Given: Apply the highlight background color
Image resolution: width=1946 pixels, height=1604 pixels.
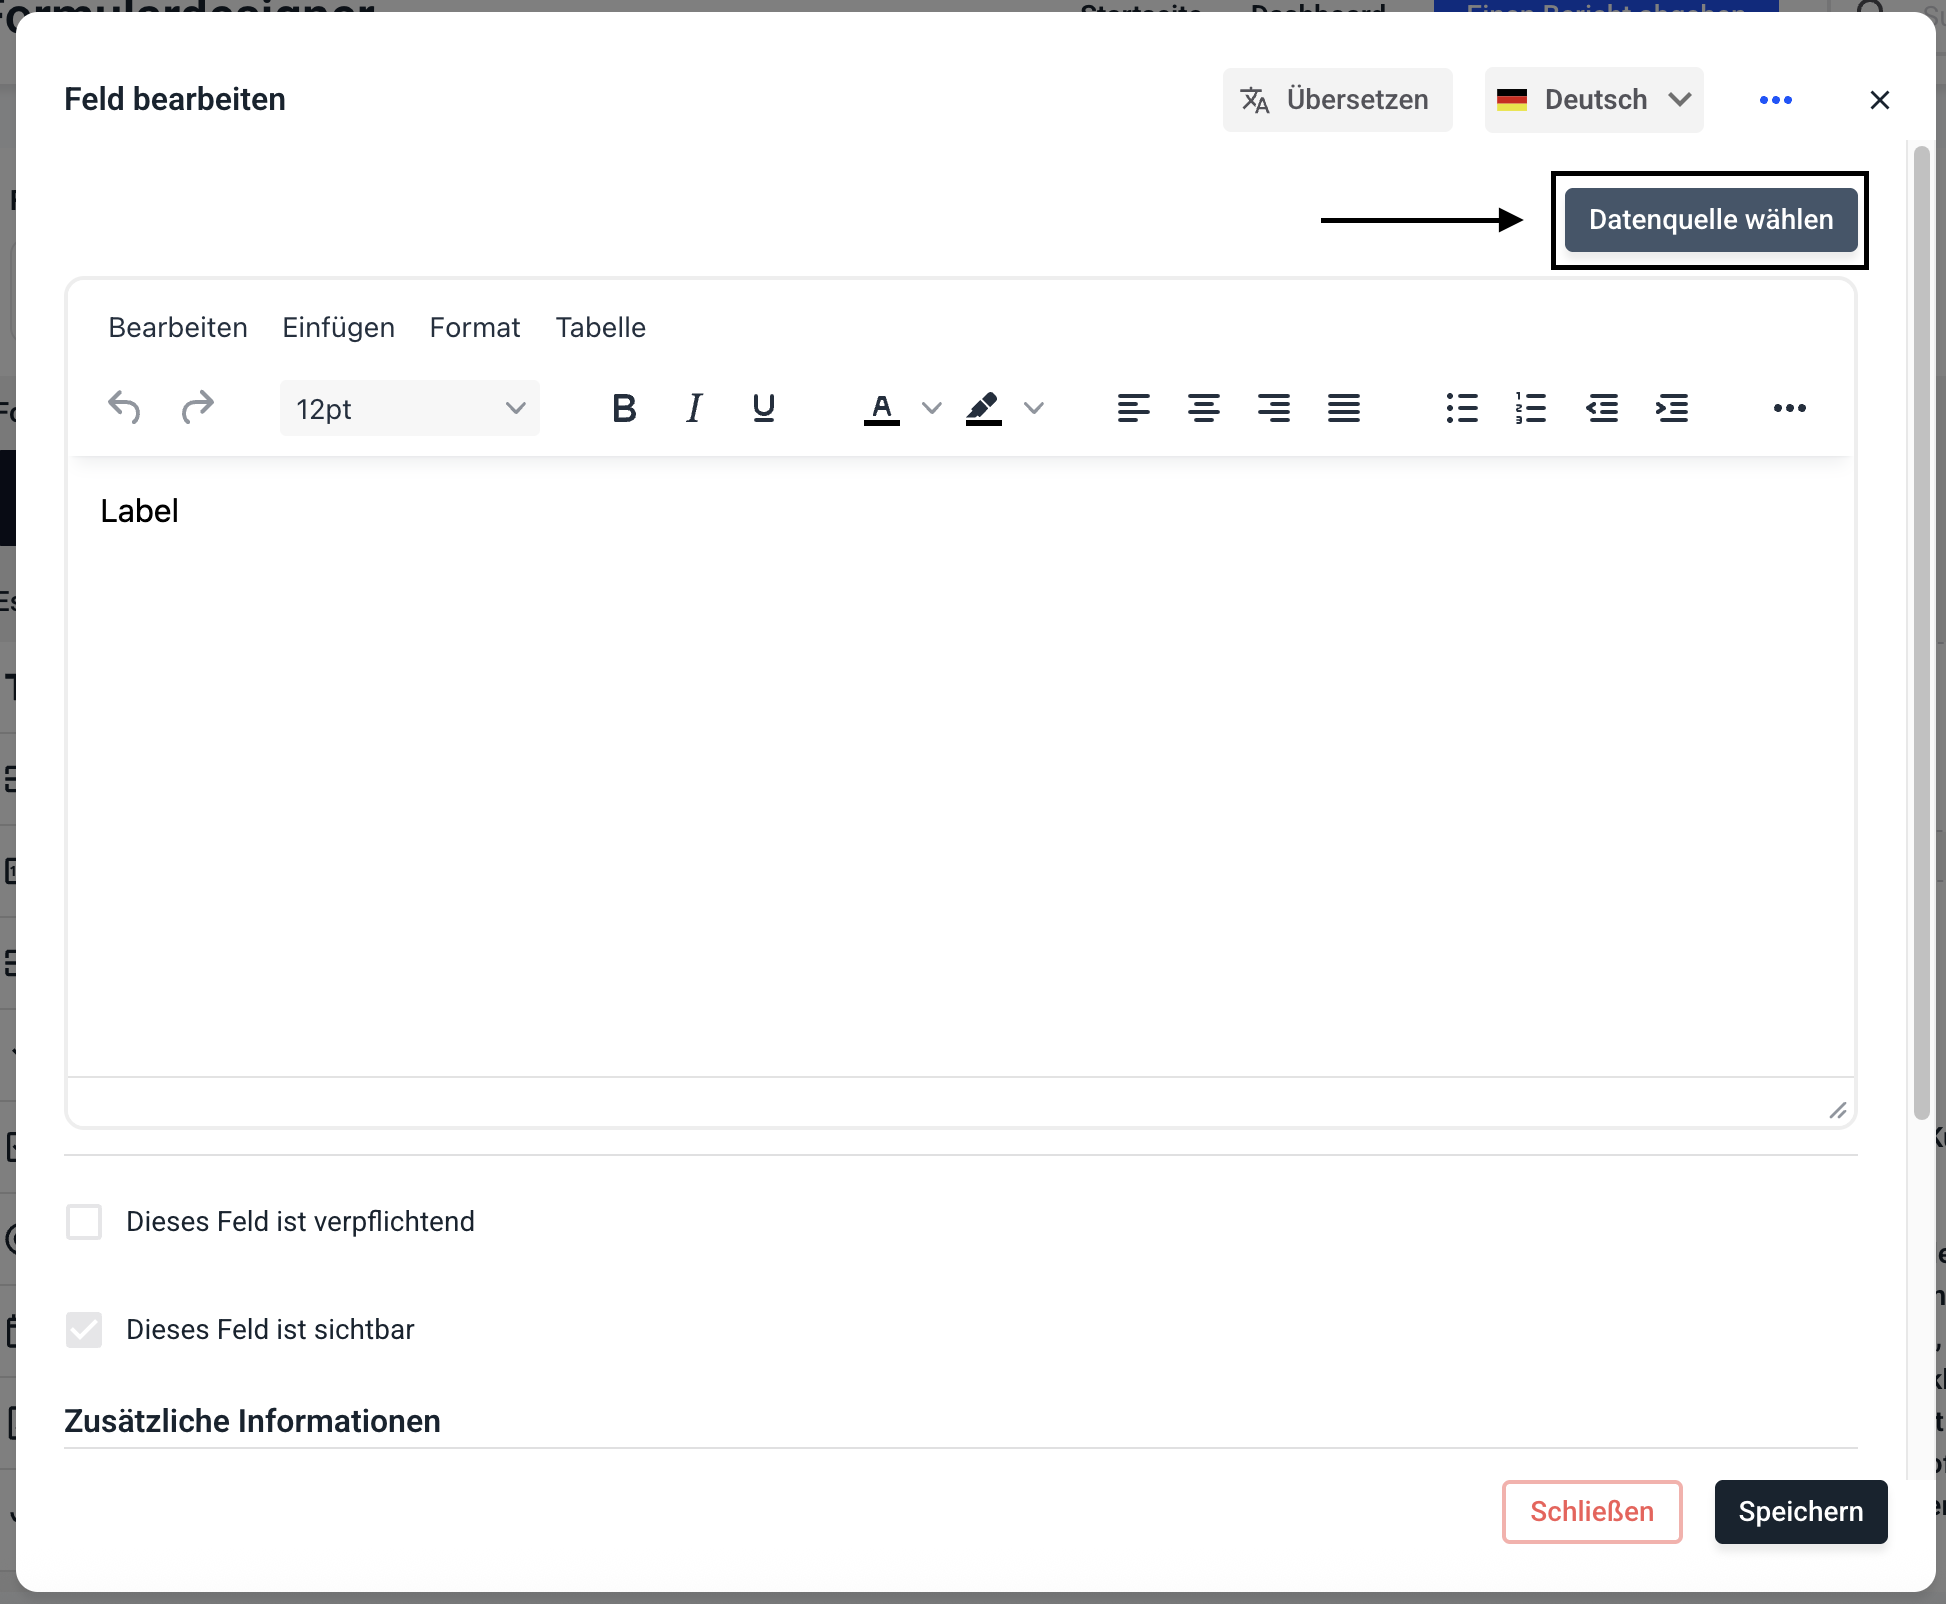Looking at the screenshot, I should click(984, 408).
